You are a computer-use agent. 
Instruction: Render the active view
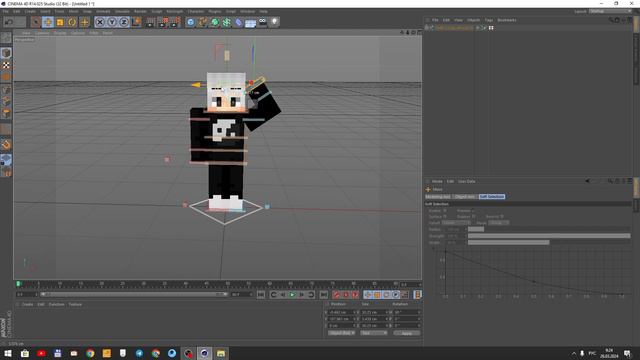click(151, 22)
